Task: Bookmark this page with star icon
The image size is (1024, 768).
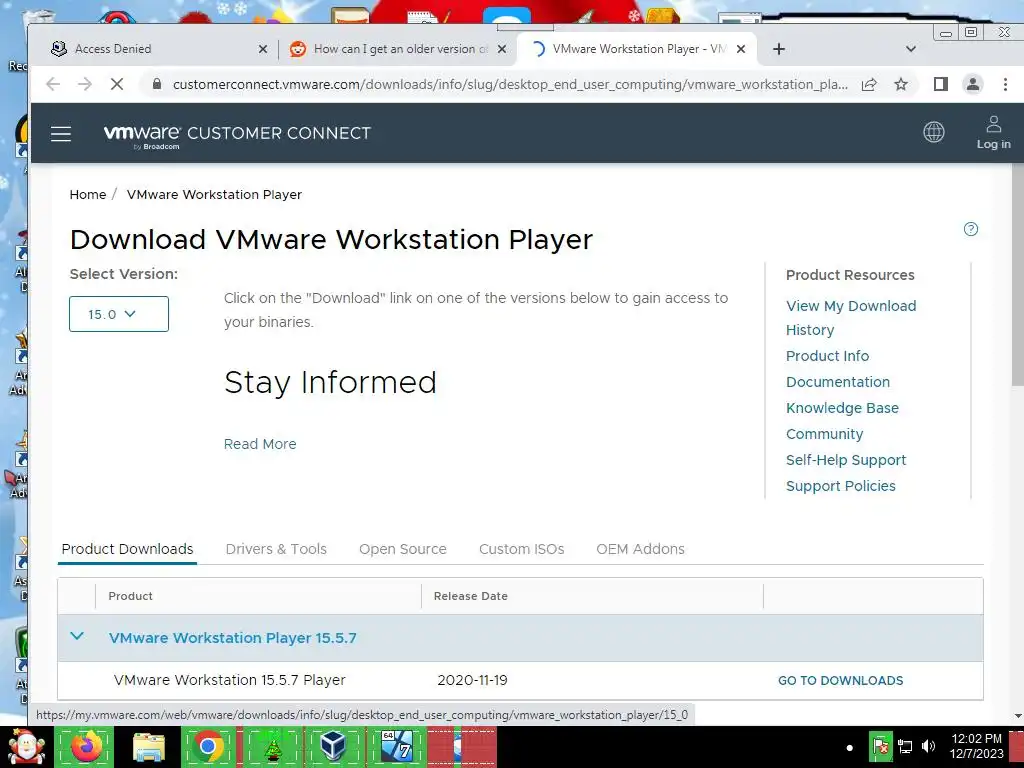Action: pyautogui.click(x=901, y=84)
